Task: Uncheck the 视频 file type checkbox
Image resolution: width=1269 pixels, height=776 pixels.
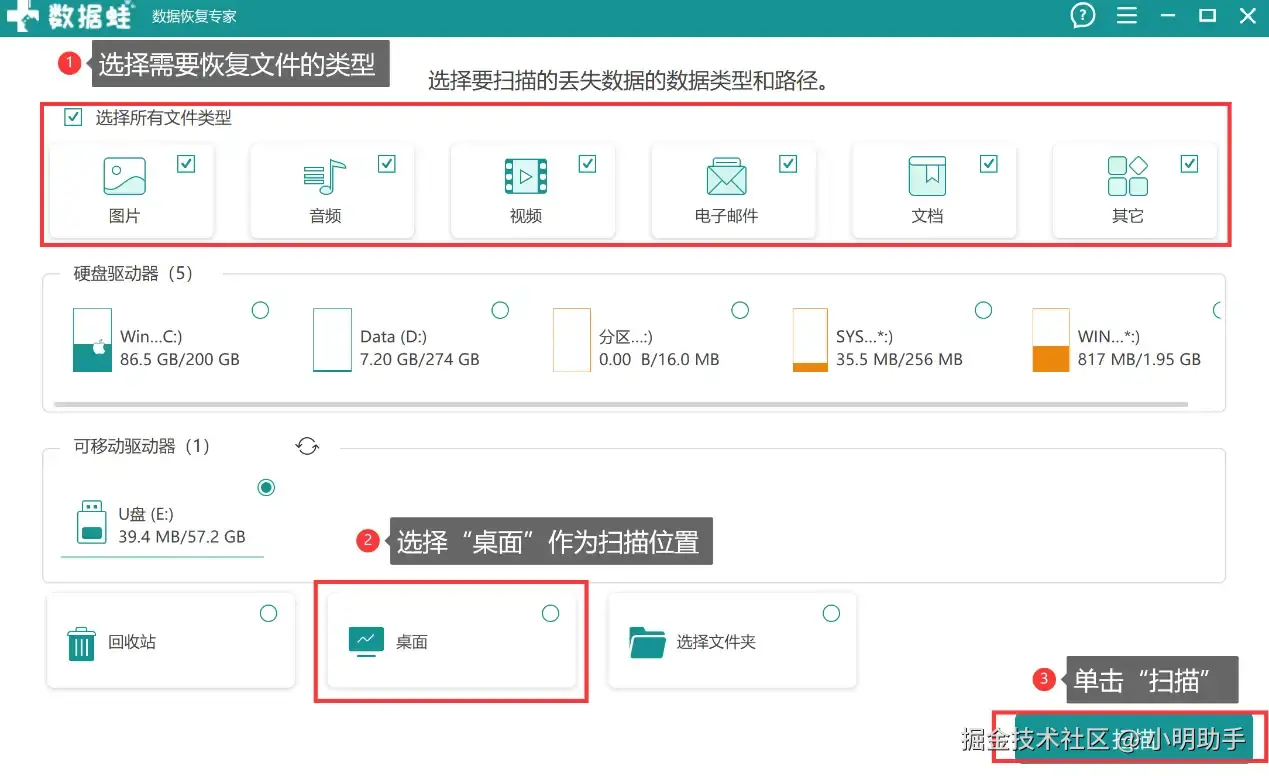Action: click(x=587, y=164)
